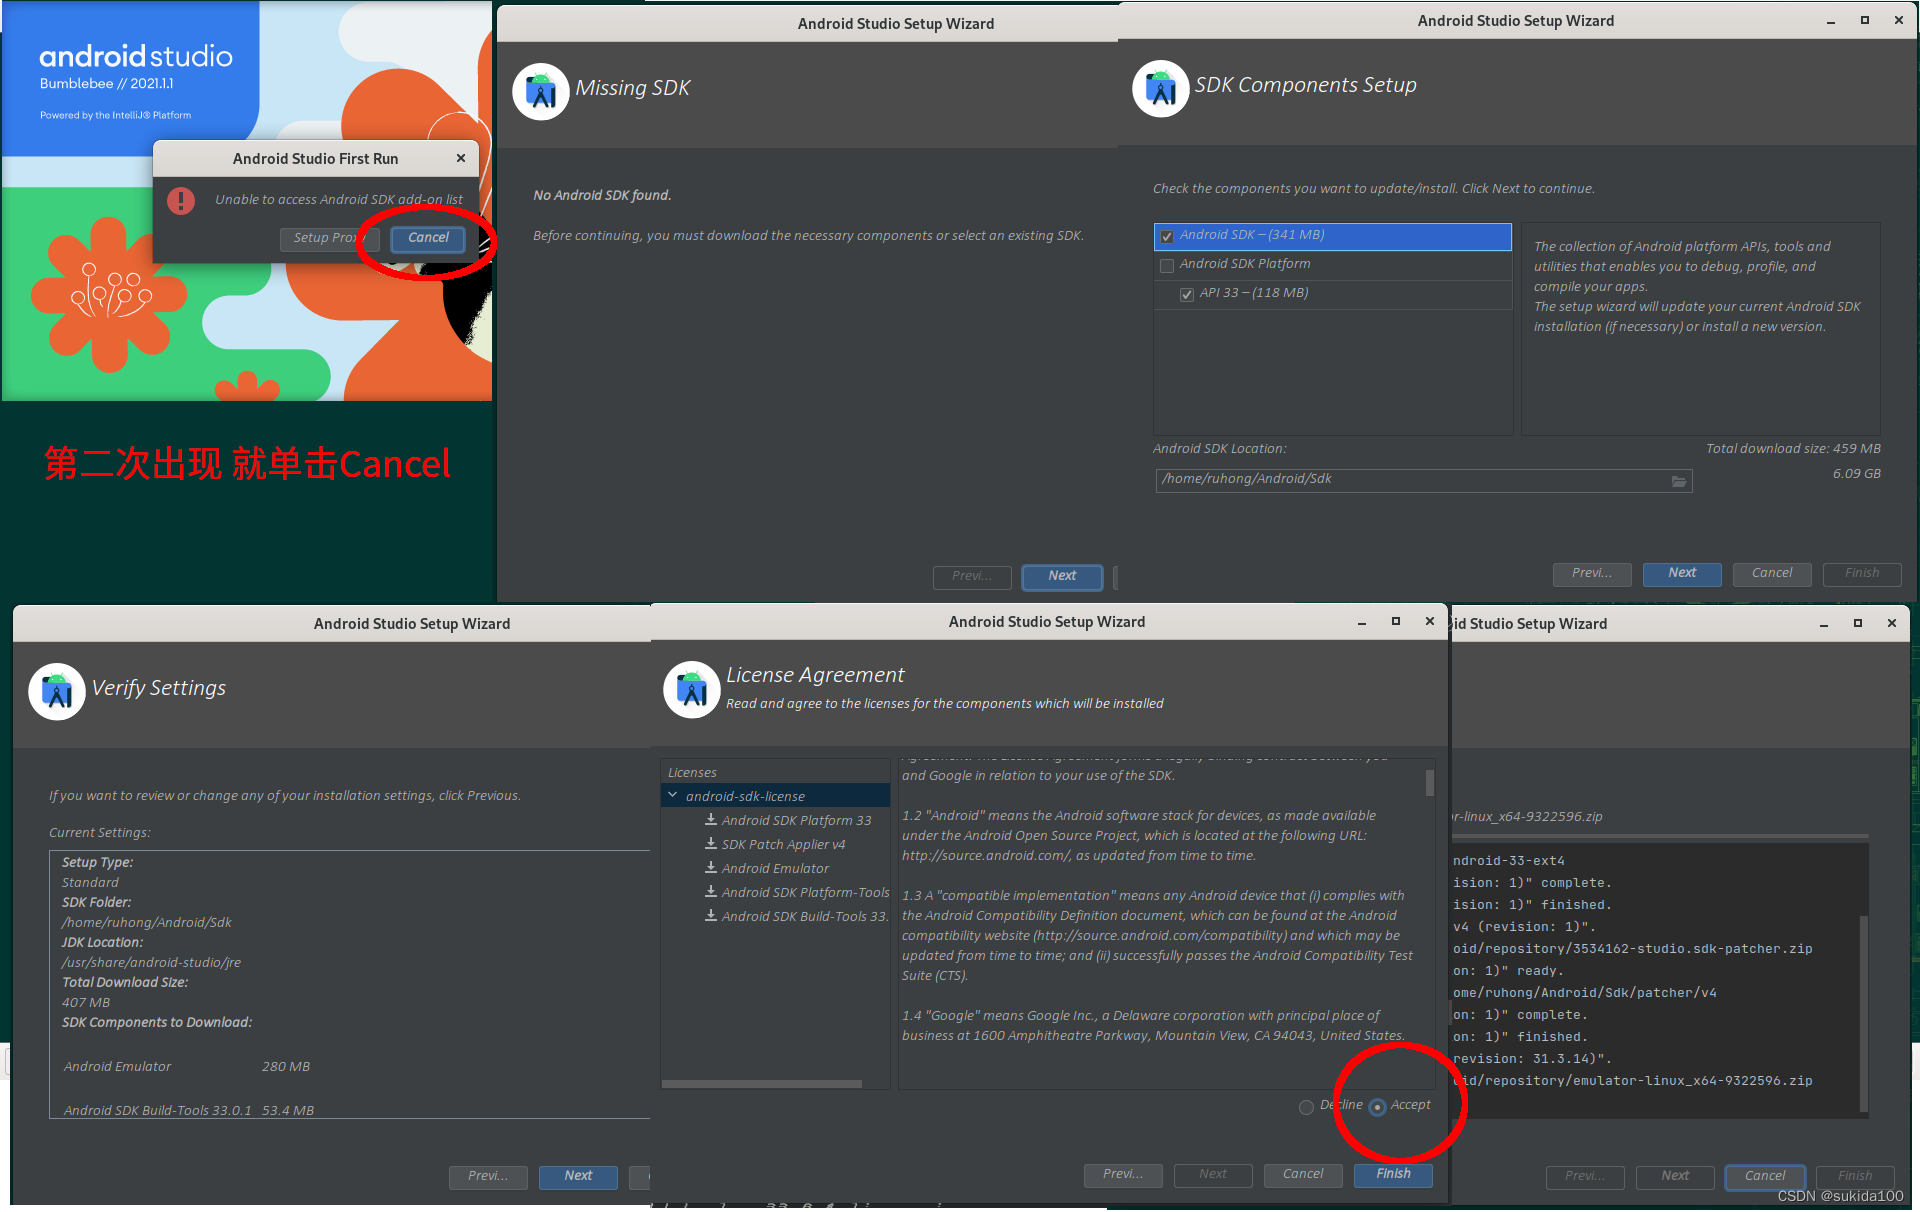
Task: Click Cancel in the SDK Components Setup wizard
Action: (1772, 573)
